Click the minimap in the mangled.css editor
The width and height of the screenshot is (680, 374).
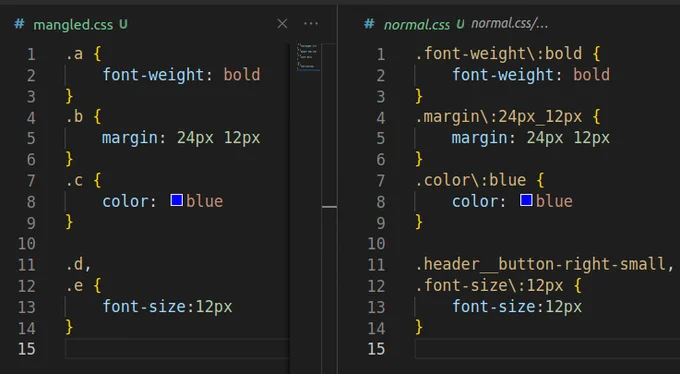[308, 57]
